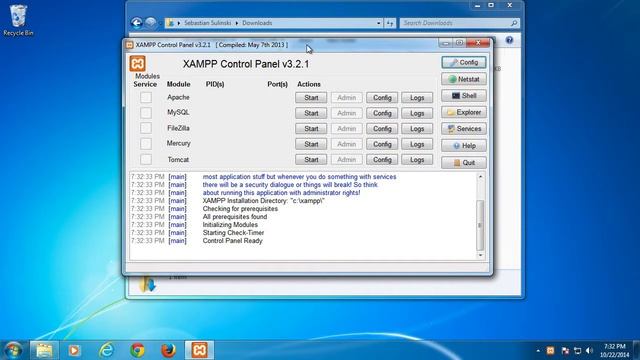
Task: Open Config for Mercury
Action: click(x=382, y=144)
